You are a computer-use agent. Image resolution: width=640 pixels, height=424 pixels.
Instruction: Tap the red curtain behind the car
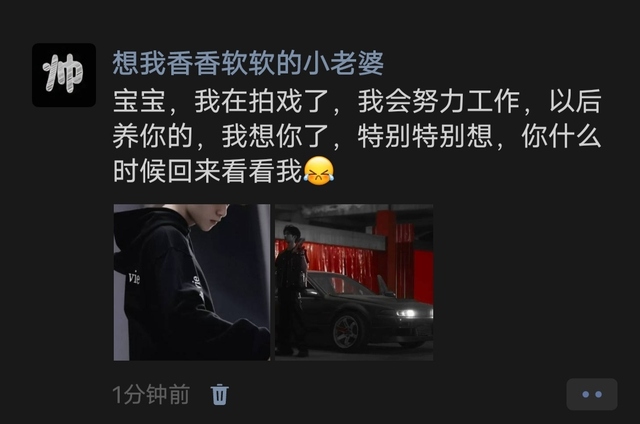point(339,261)
